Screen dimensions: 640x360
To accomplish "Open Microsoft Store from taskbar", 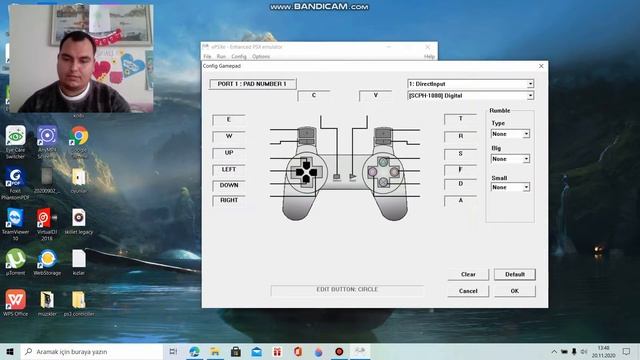I will (236, 351).
